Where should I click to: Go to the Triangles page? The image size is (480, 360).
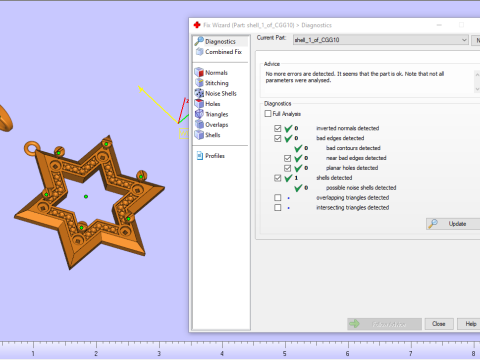click(x=217, y=114)
